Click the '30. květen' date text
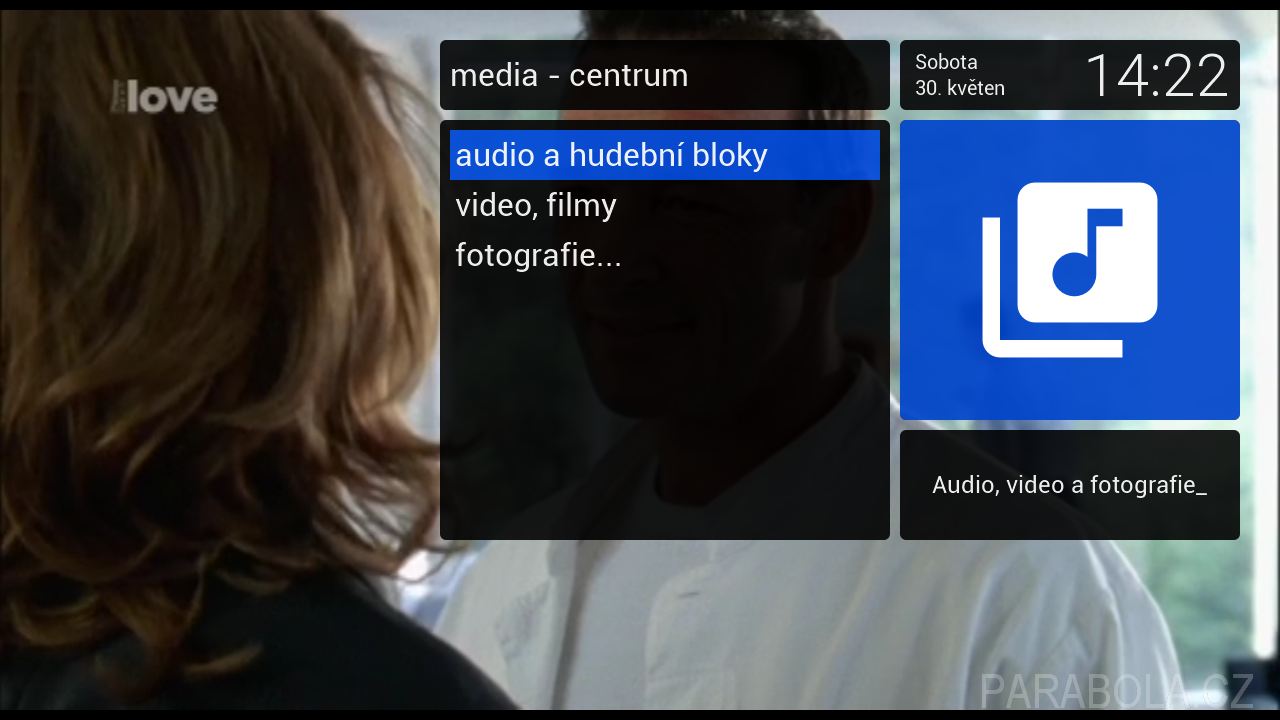 (960, 88)
